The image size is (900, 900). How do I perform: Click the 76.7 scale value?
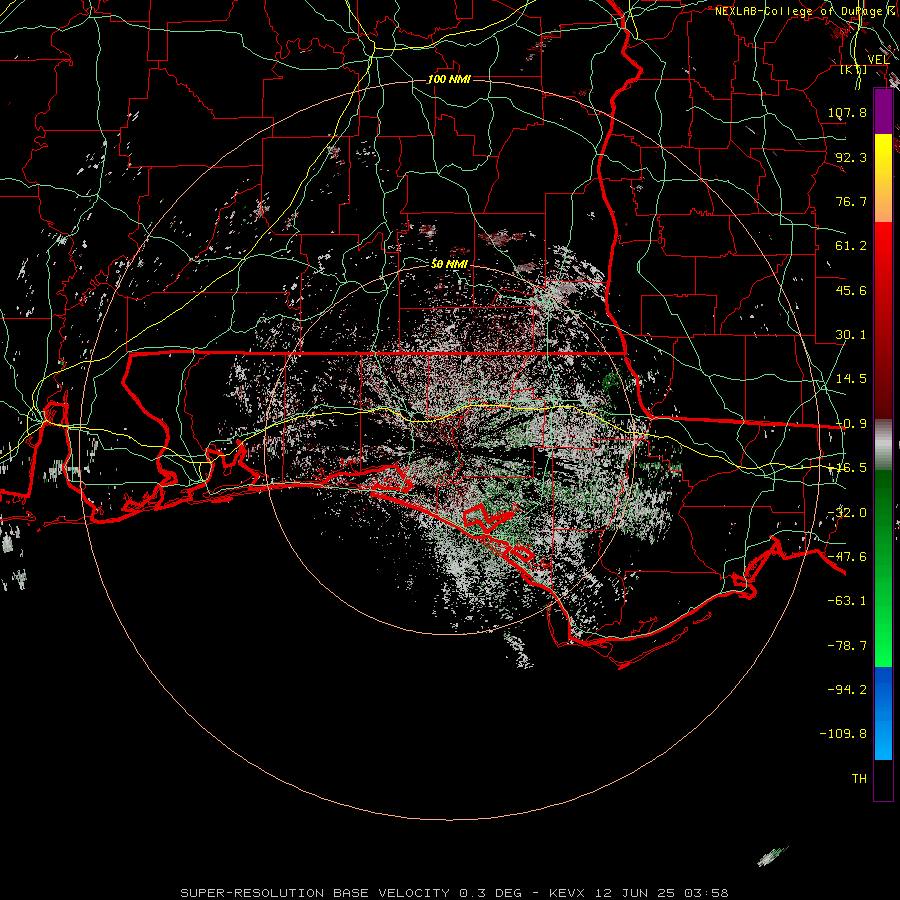click(x=851, y=201)
